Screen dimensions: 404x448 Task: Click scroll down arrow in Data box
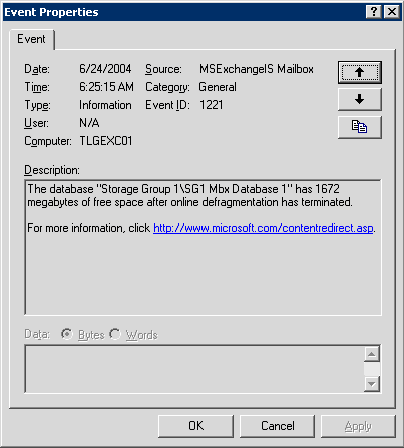372,384
